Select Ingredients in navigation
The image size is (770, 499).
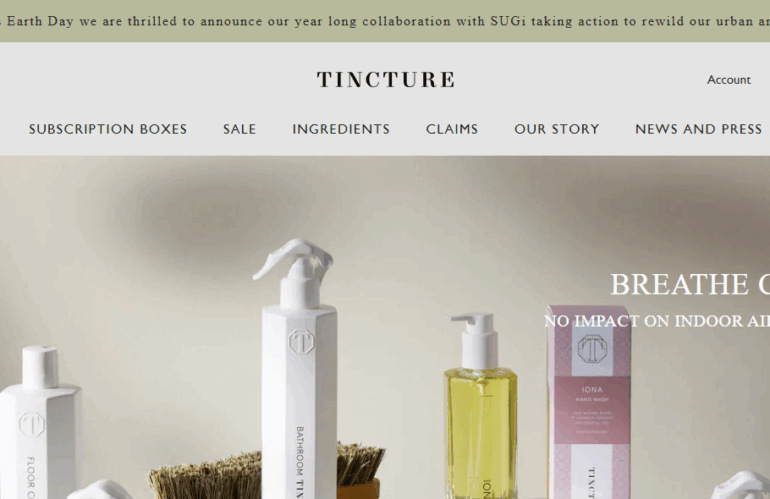pyautogui.click(x=341, y=129)
